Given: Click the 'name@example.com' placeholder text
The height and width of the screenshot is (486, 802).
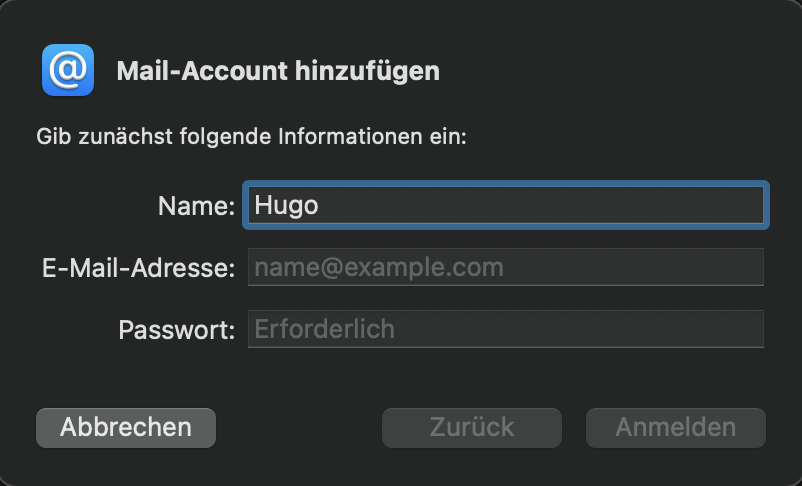Looking at the screenshot, I should [379, 267].
